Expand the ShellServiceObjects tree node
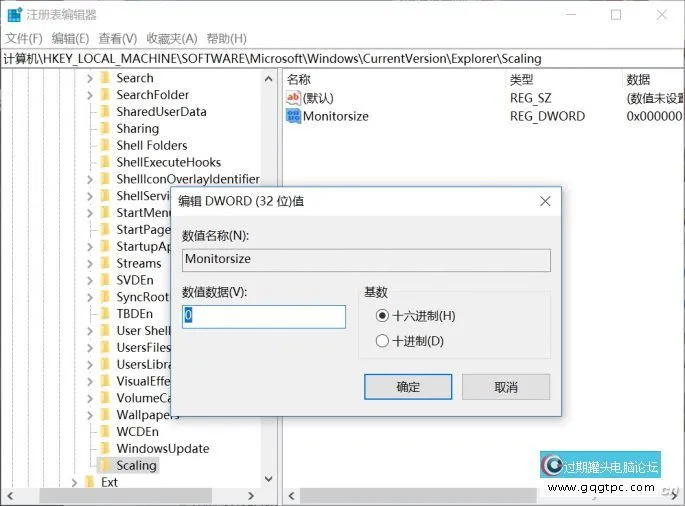 tap(90, 196)
